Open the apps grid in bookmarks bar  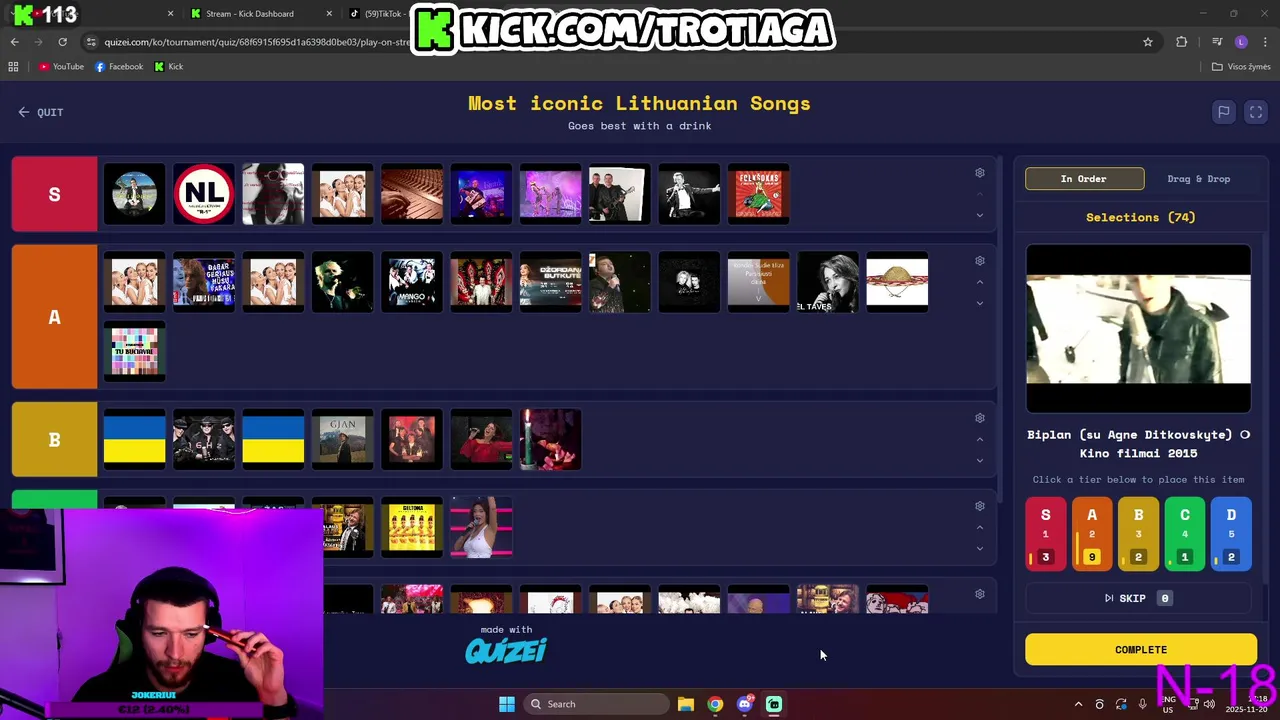13,67
